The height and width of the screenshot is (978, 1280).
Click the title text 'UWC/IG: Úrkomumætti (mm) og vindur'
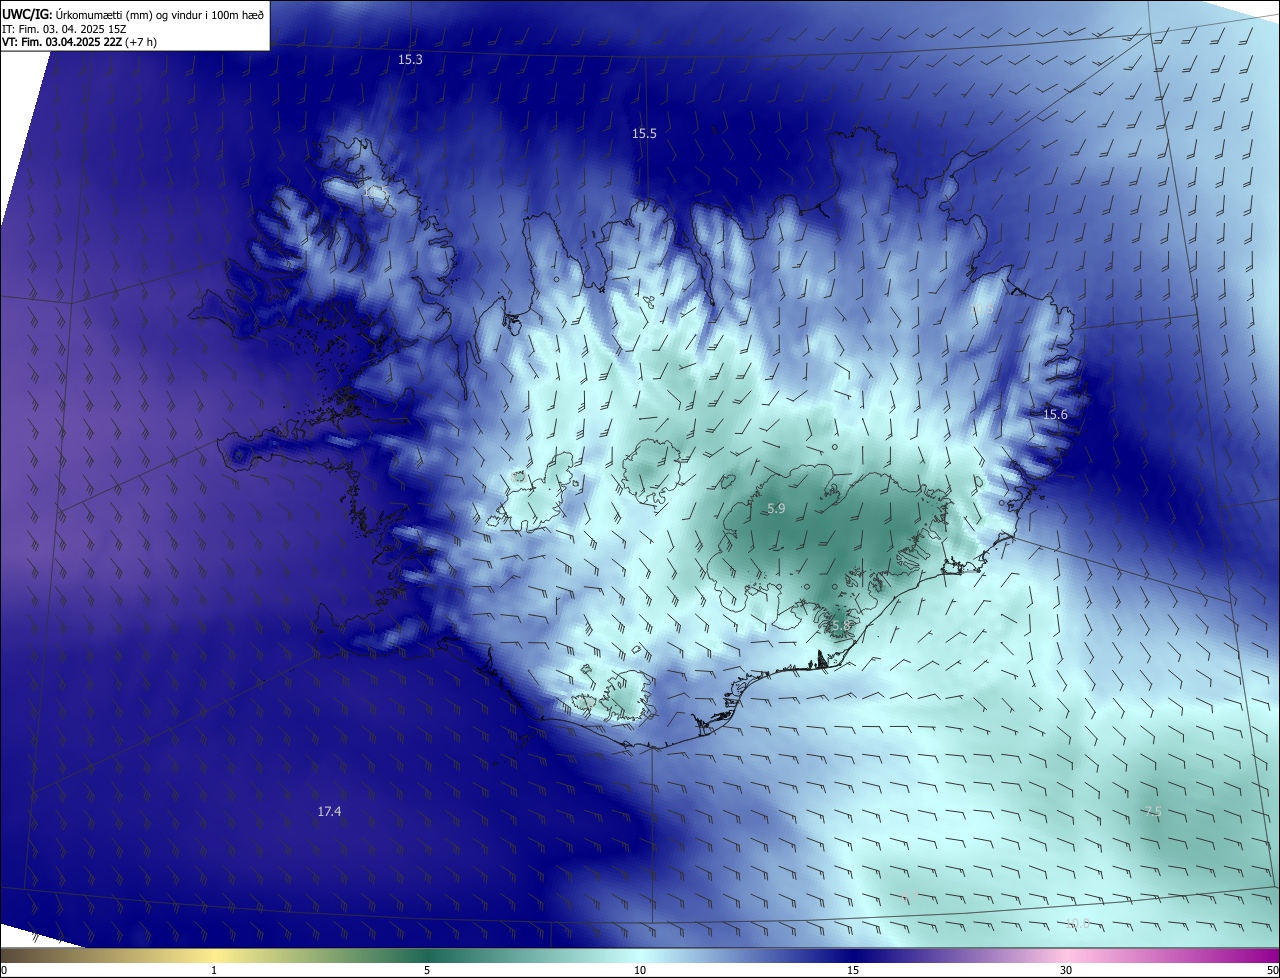click(x=133, y=13)
